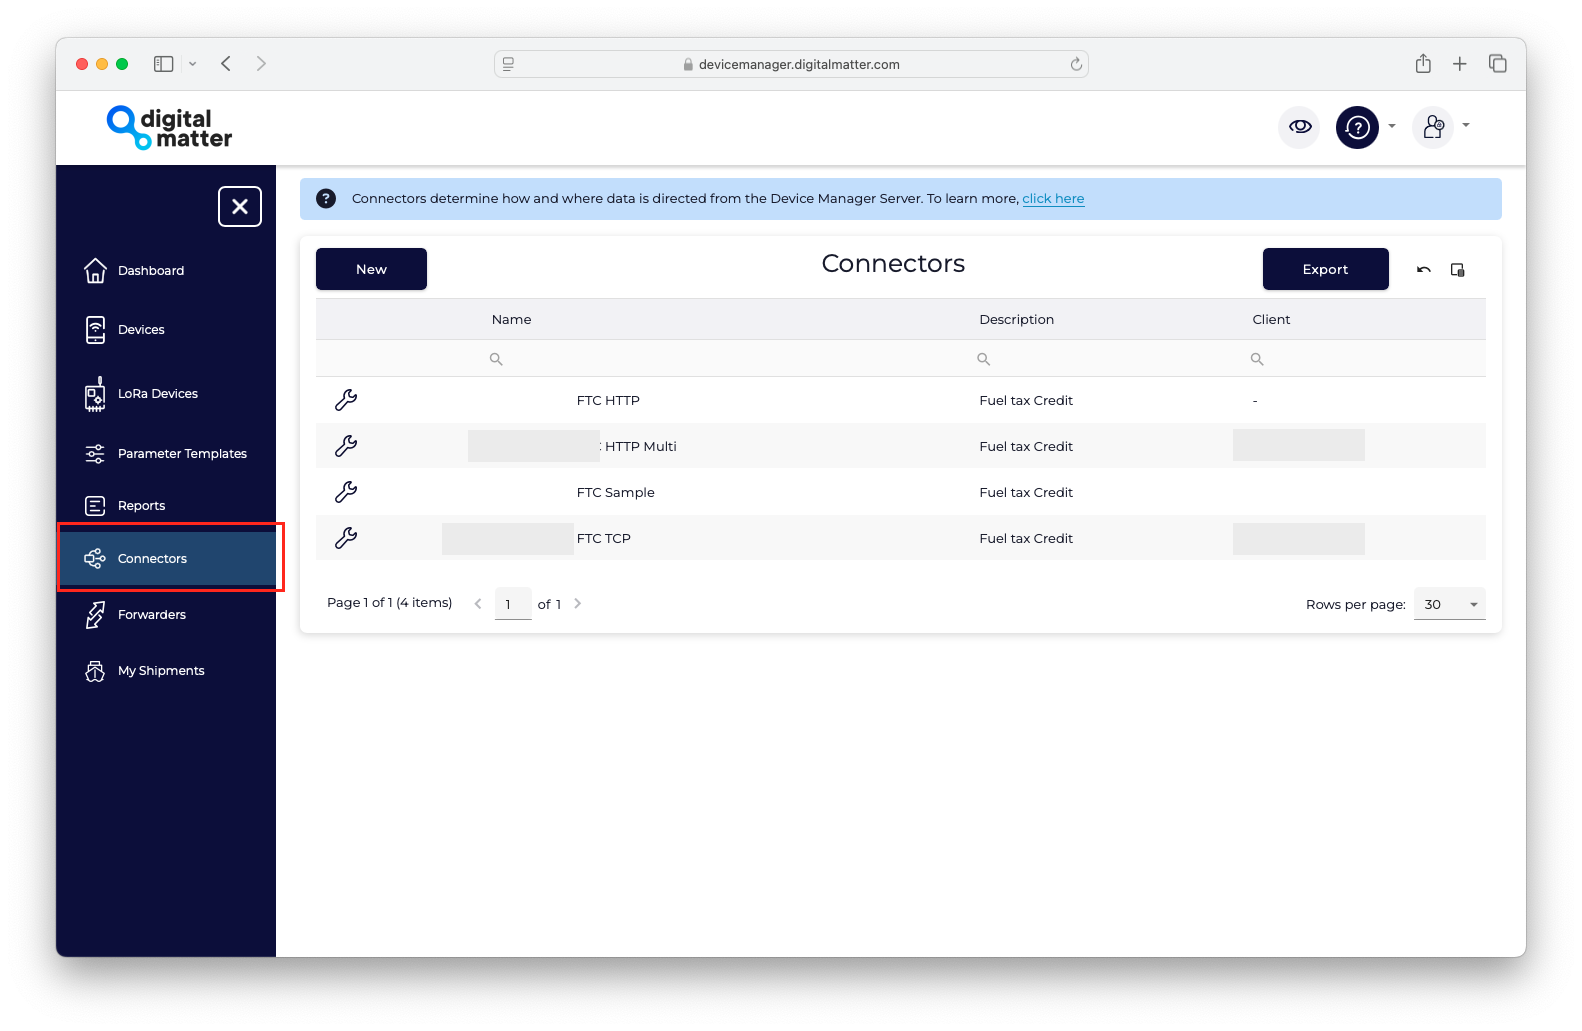Click Fuel tax Credit in FTC Sample row

pyautogui.click(x=1026, y=493)
